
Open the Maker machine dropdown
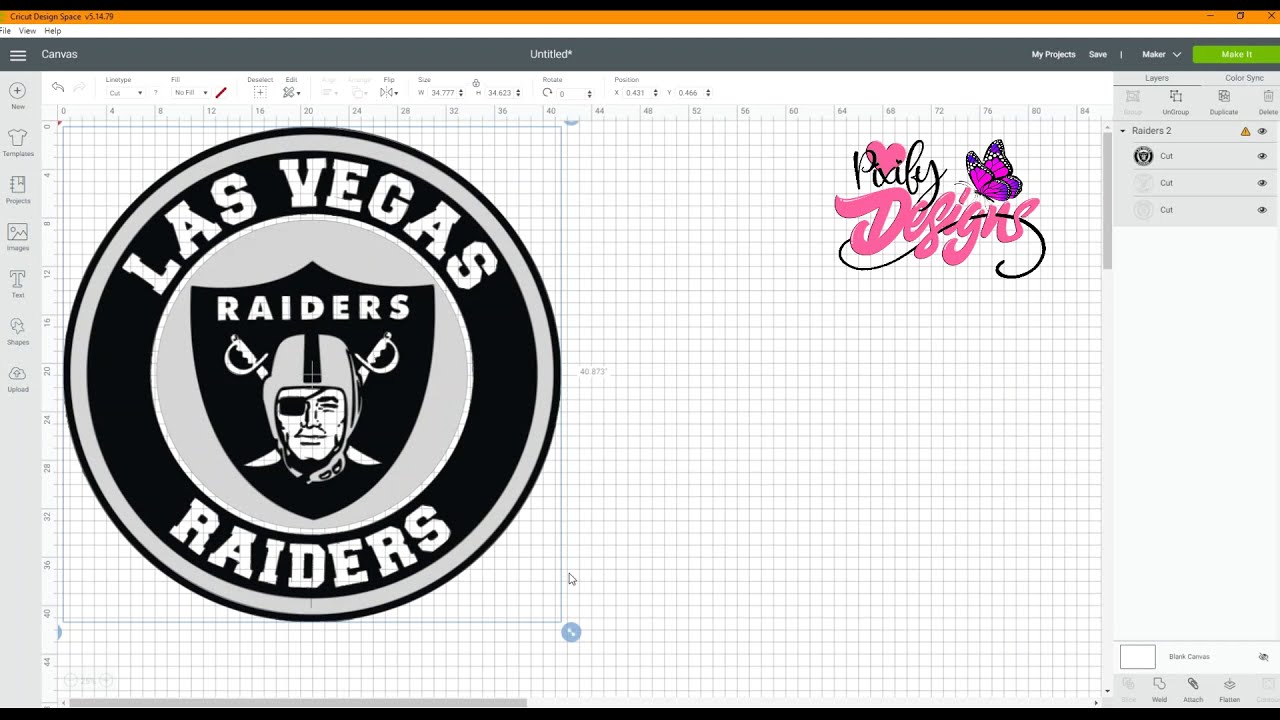click(x=1161, y=55)
